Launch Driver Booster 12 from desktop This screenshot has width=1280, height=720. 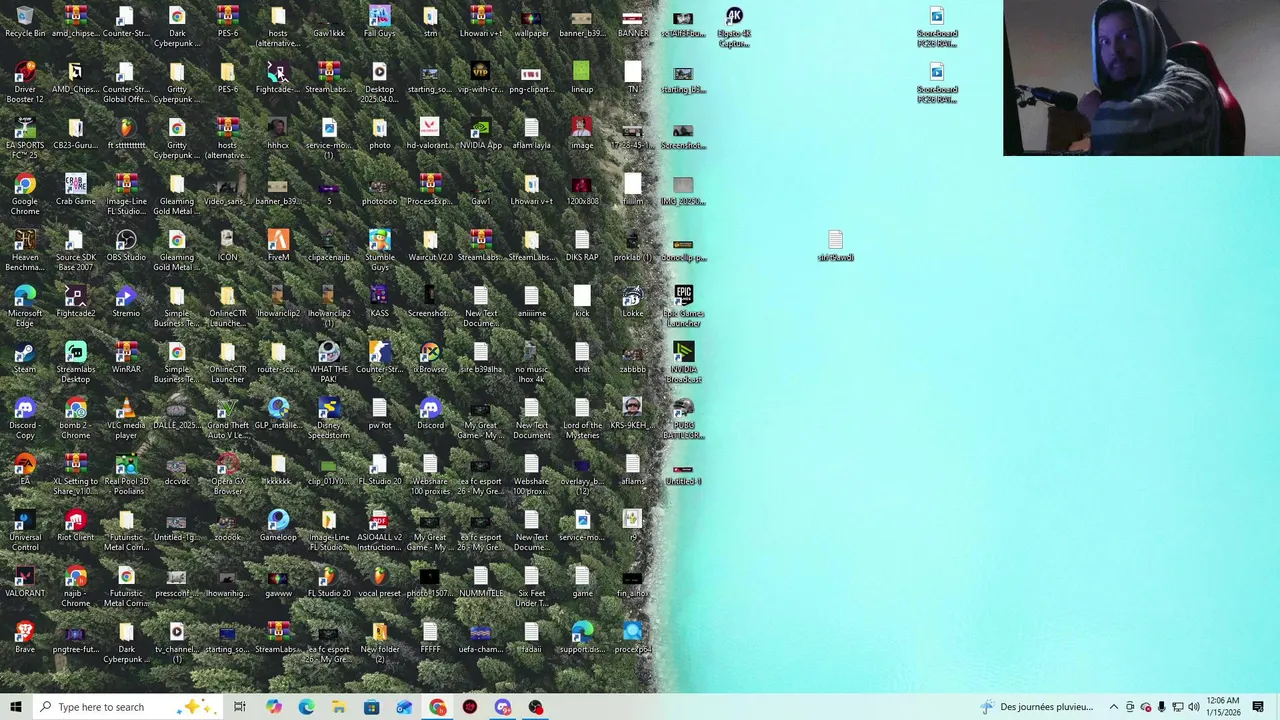pos(25,83)
